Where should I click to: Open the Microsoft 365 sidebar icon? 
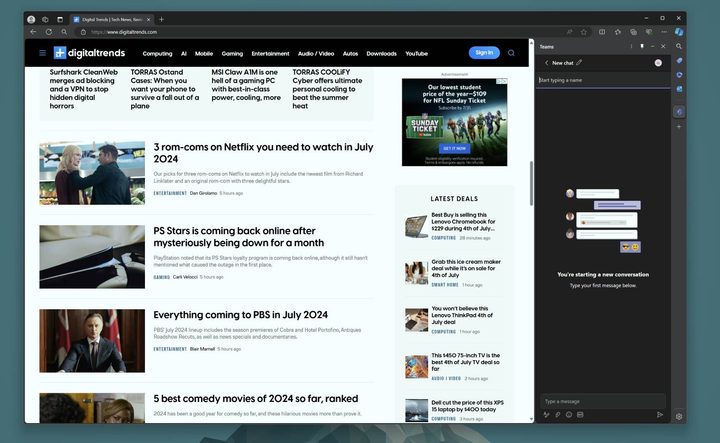click(679, 75)
